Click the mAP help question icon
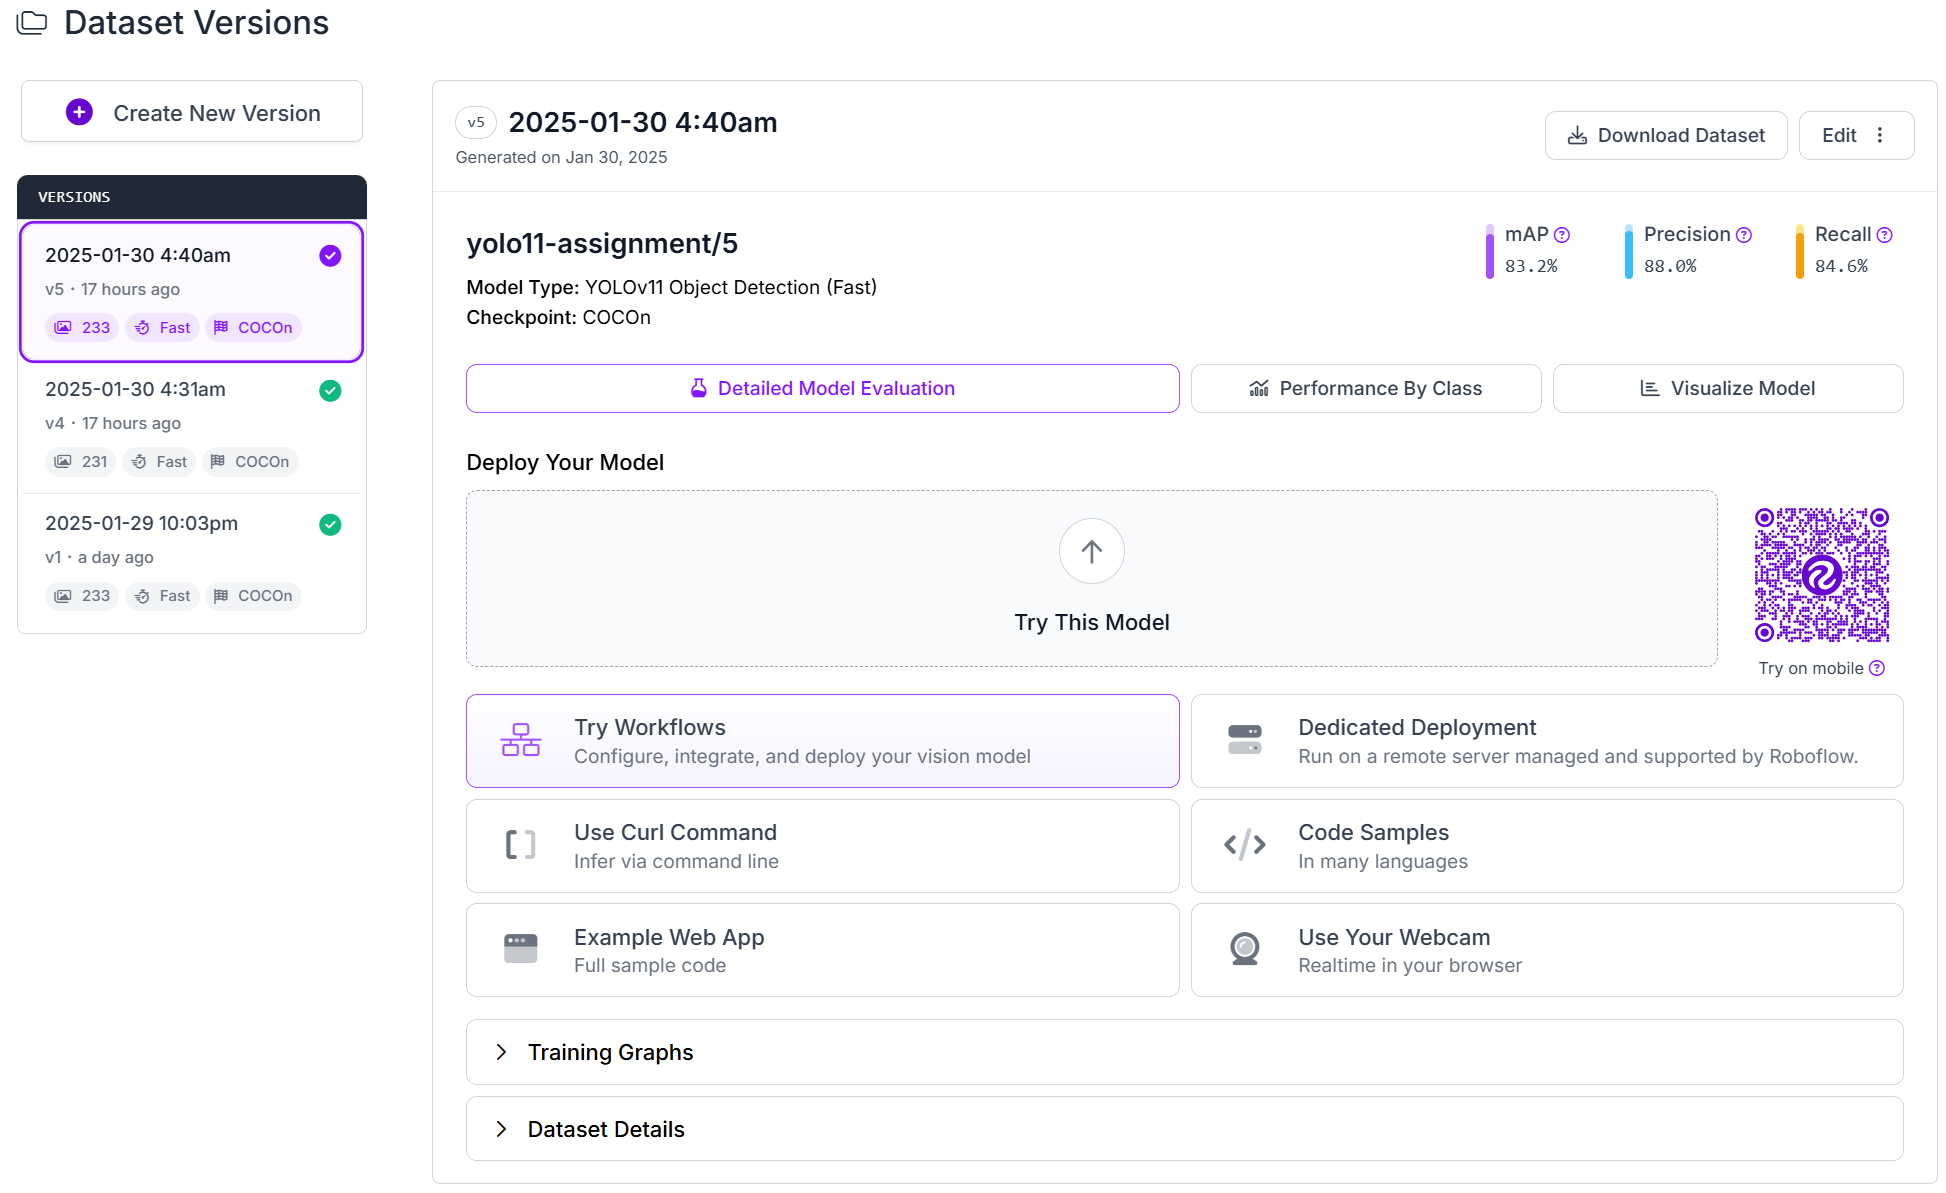The height and width of the screenshot is (1193, 1946). click(1562, 235)
